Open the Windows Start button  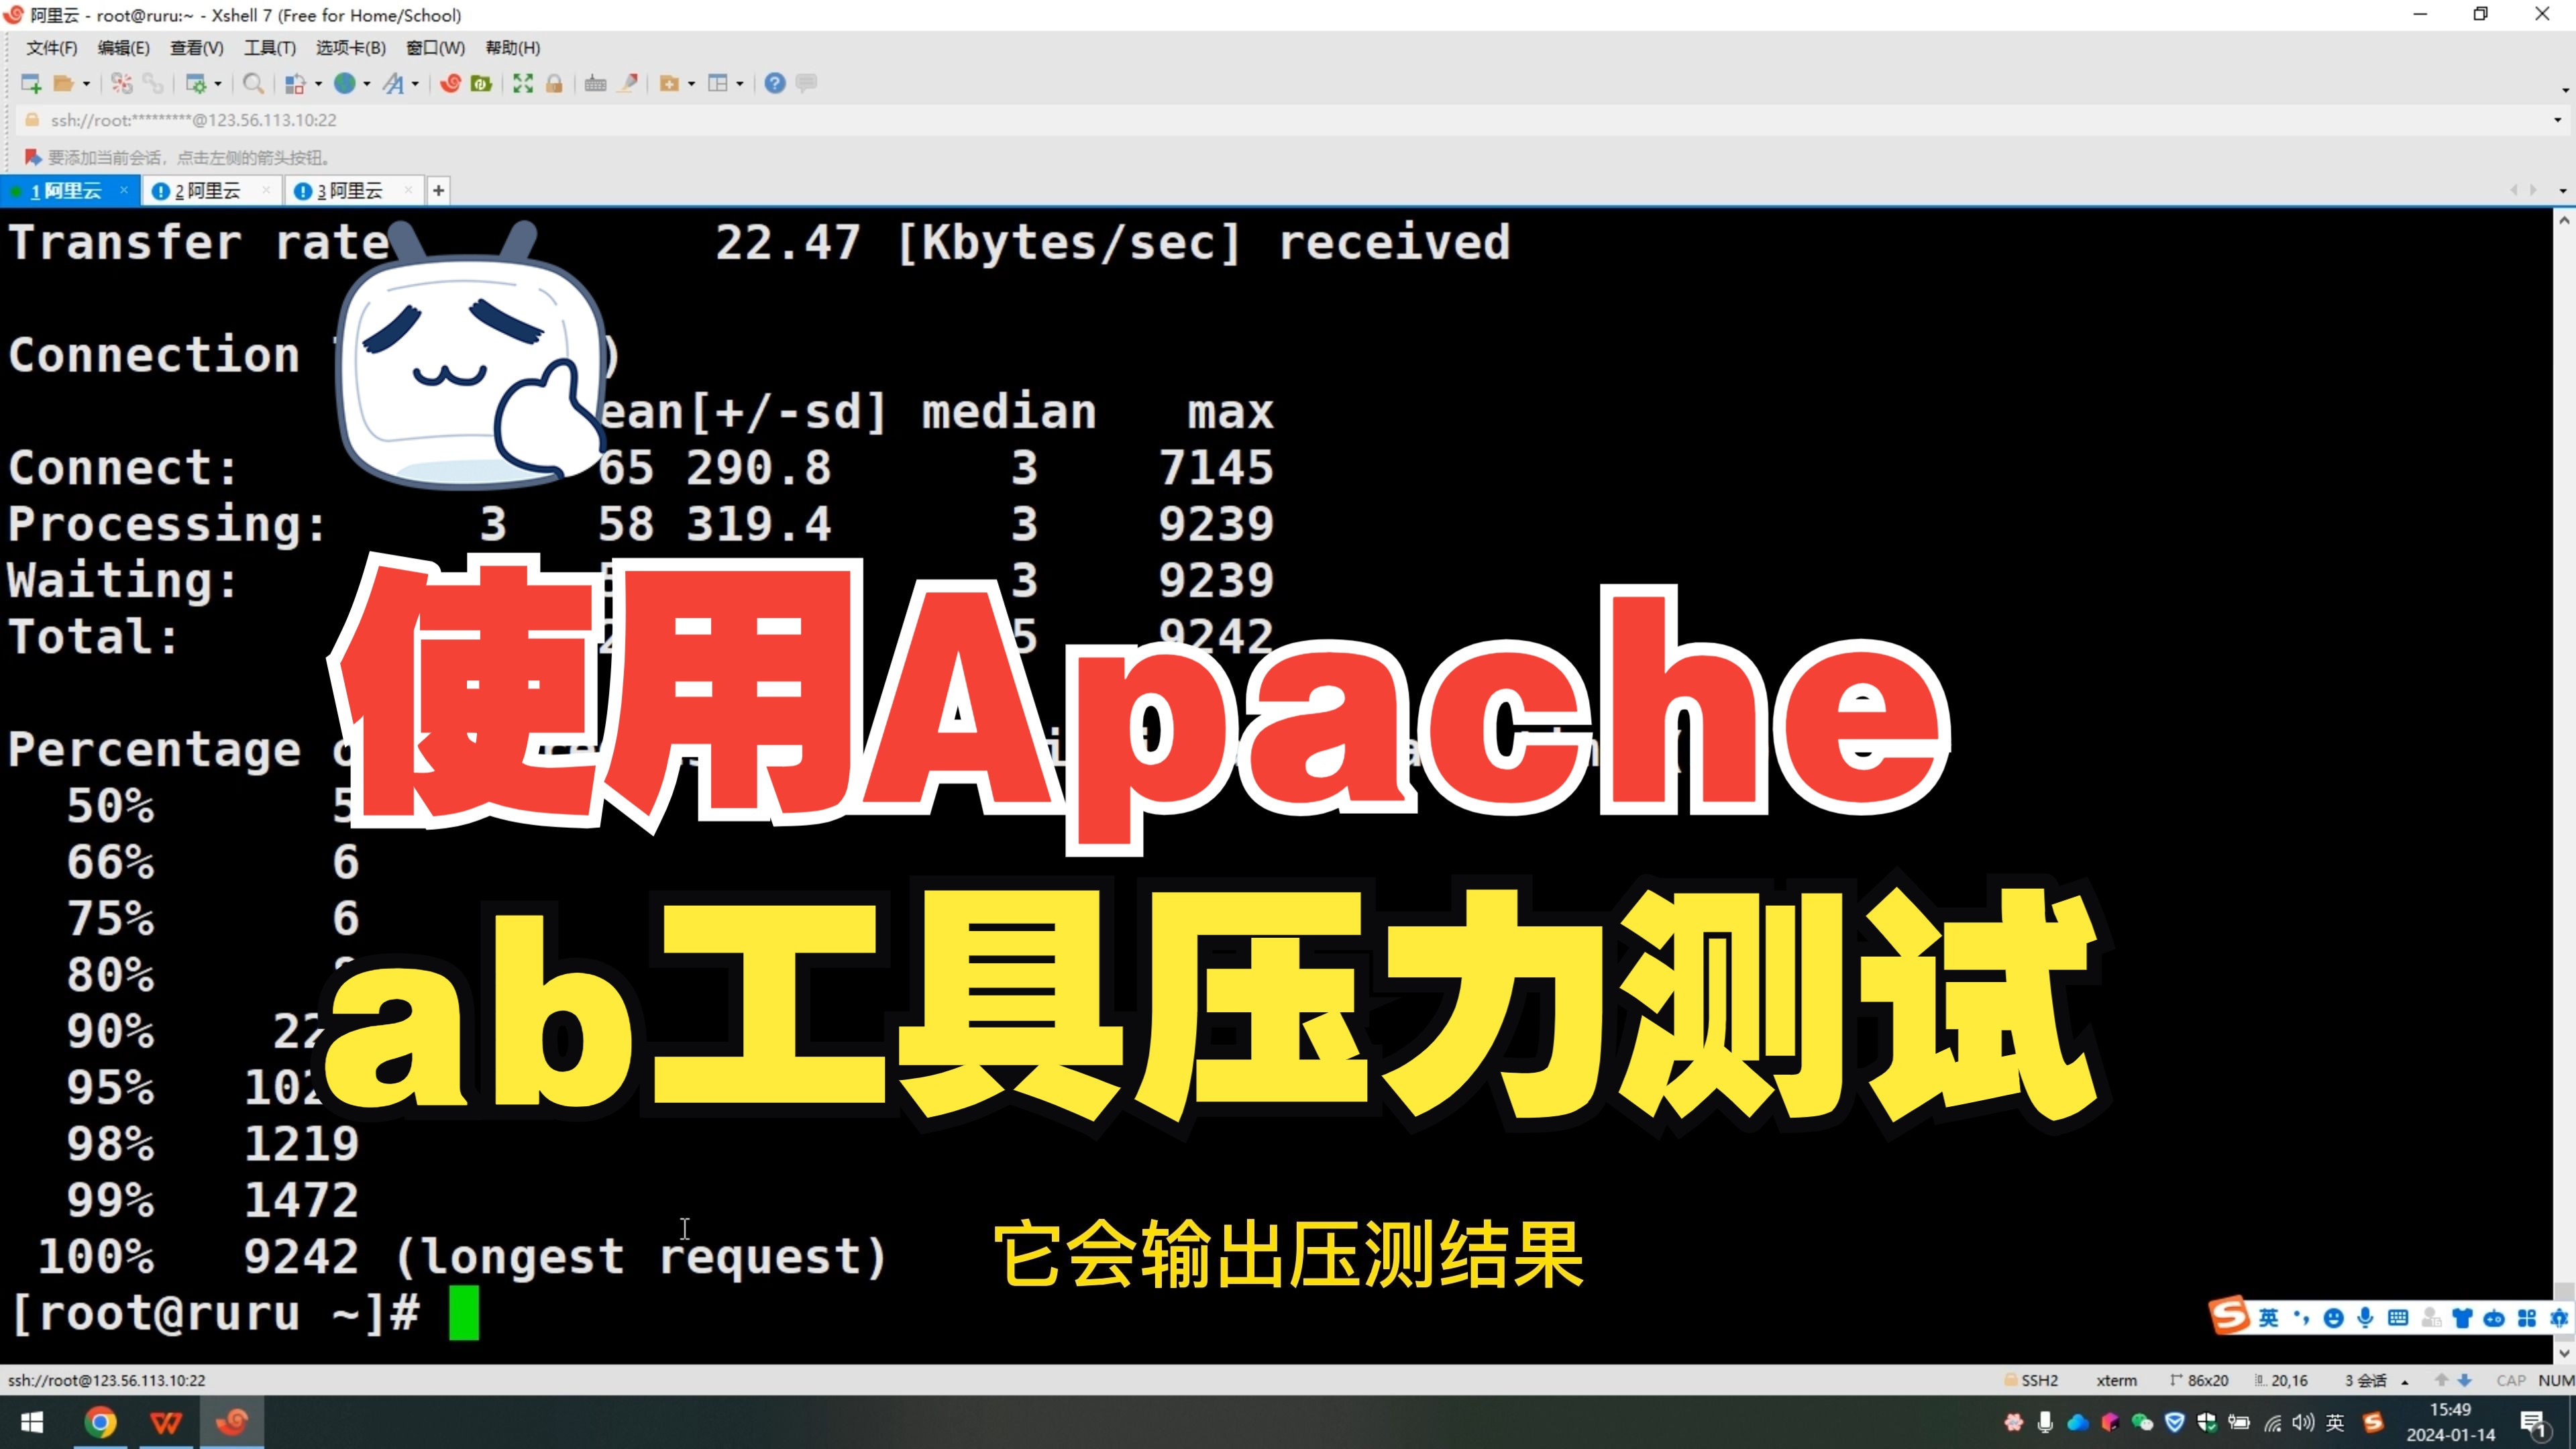32,1422
